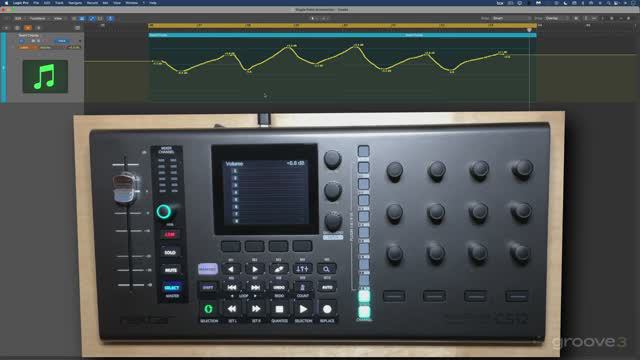Screen dimensions: 640x360
Task: Open the File menu
Action: point(36,2)
